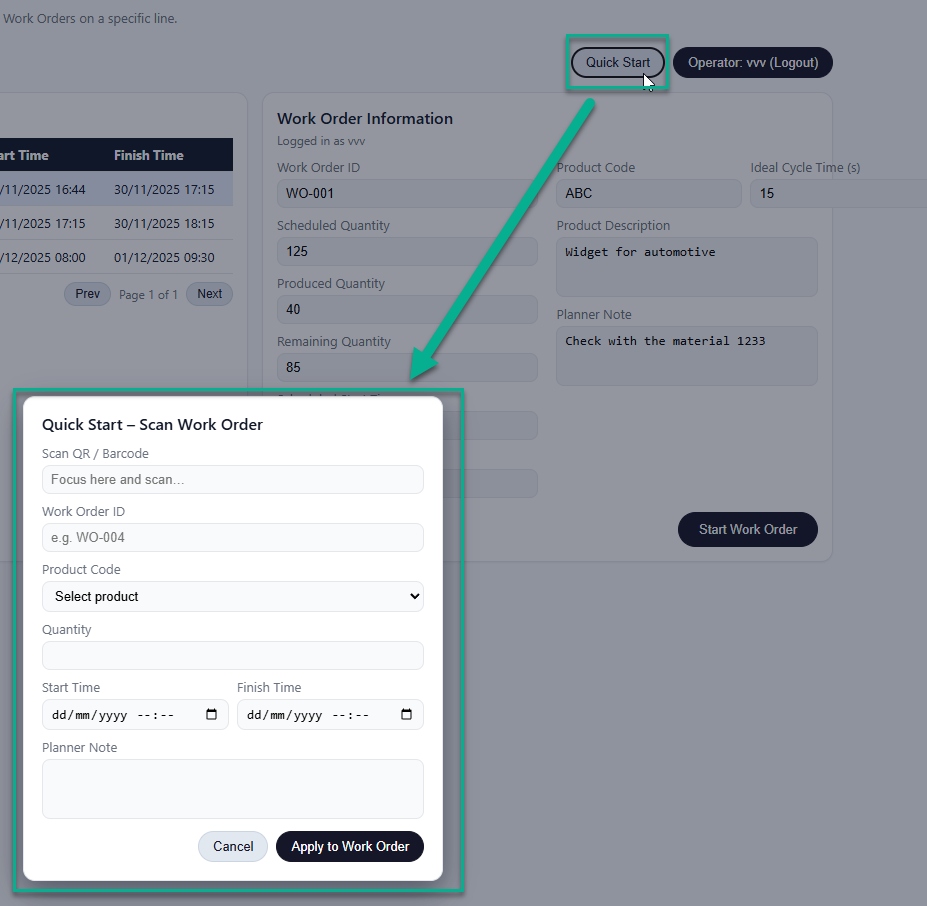Viewport: 927px width, 906px height.
Task: Click the Quick Start button
Action: tap(617, 62)
